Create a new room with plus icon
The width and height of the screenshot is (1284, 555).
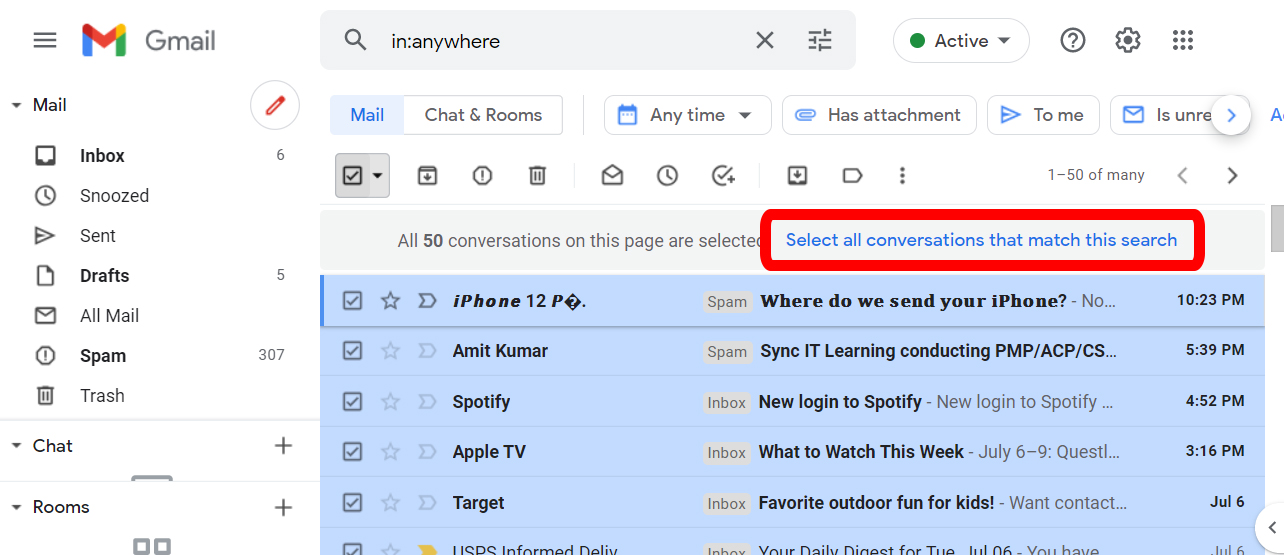tap(284, 507)
